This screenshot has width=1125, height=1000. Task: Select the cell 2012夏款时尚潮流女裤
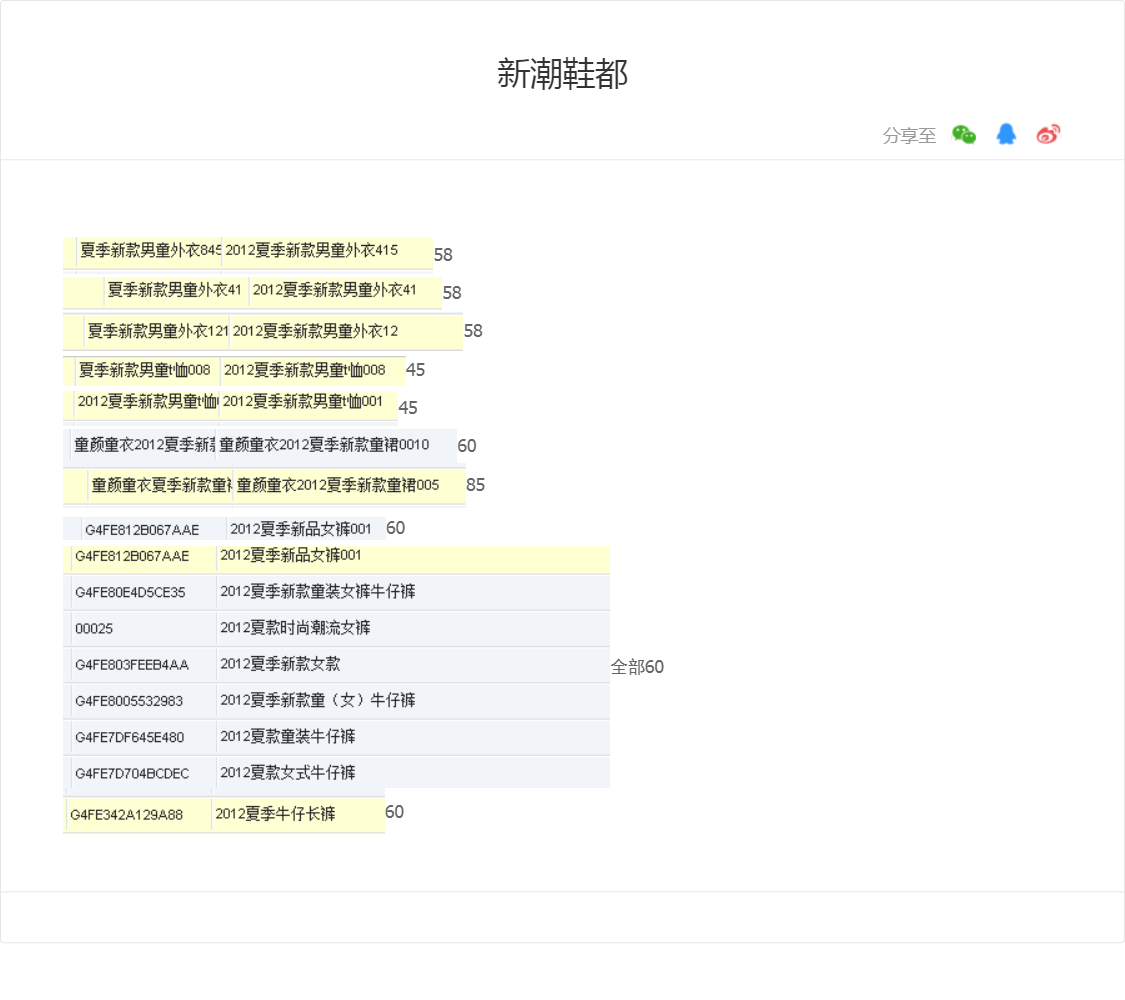pos(296,628)
